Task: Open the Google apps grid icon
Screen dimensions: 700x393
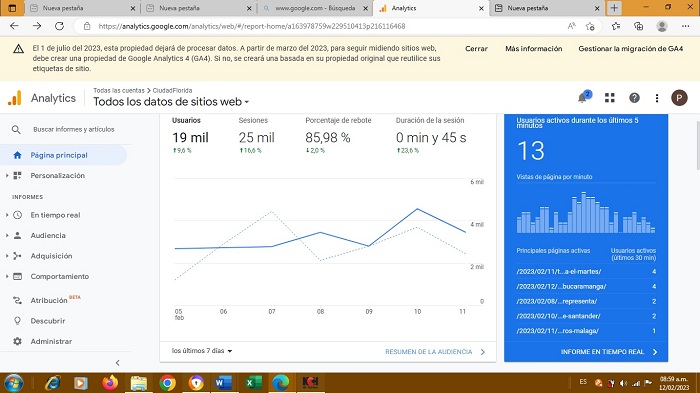Action: [610, 98]
